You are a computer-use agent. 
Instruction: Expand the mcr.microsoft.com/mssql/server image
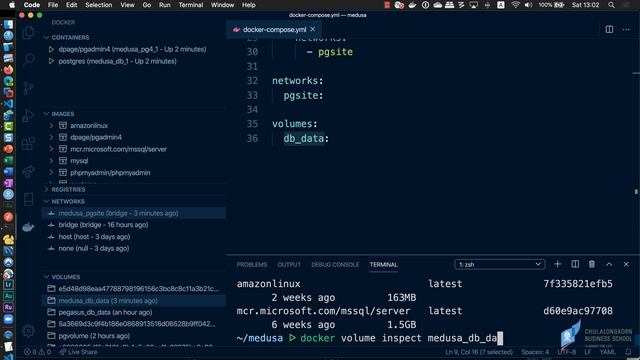(x=51, y=149)
